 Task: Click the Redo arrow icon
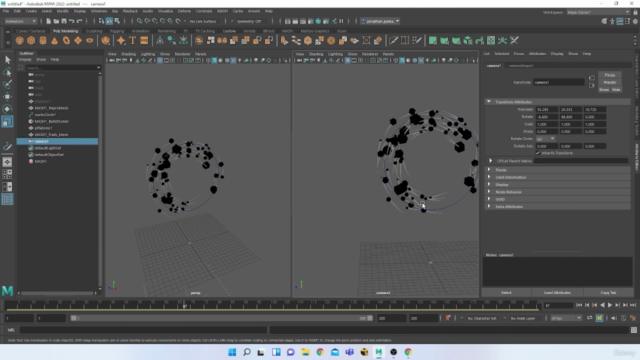(x=79, y=21)
